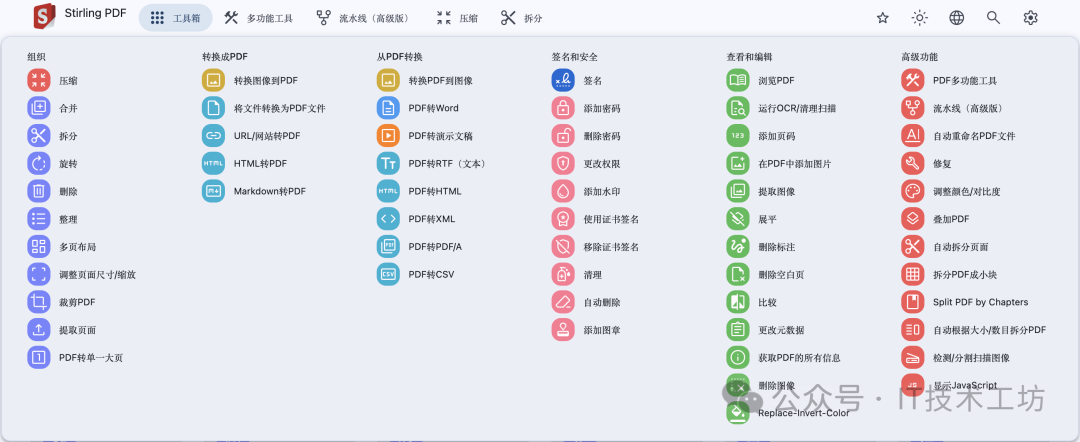Click the HTML转PDF icon

[214, 164]
